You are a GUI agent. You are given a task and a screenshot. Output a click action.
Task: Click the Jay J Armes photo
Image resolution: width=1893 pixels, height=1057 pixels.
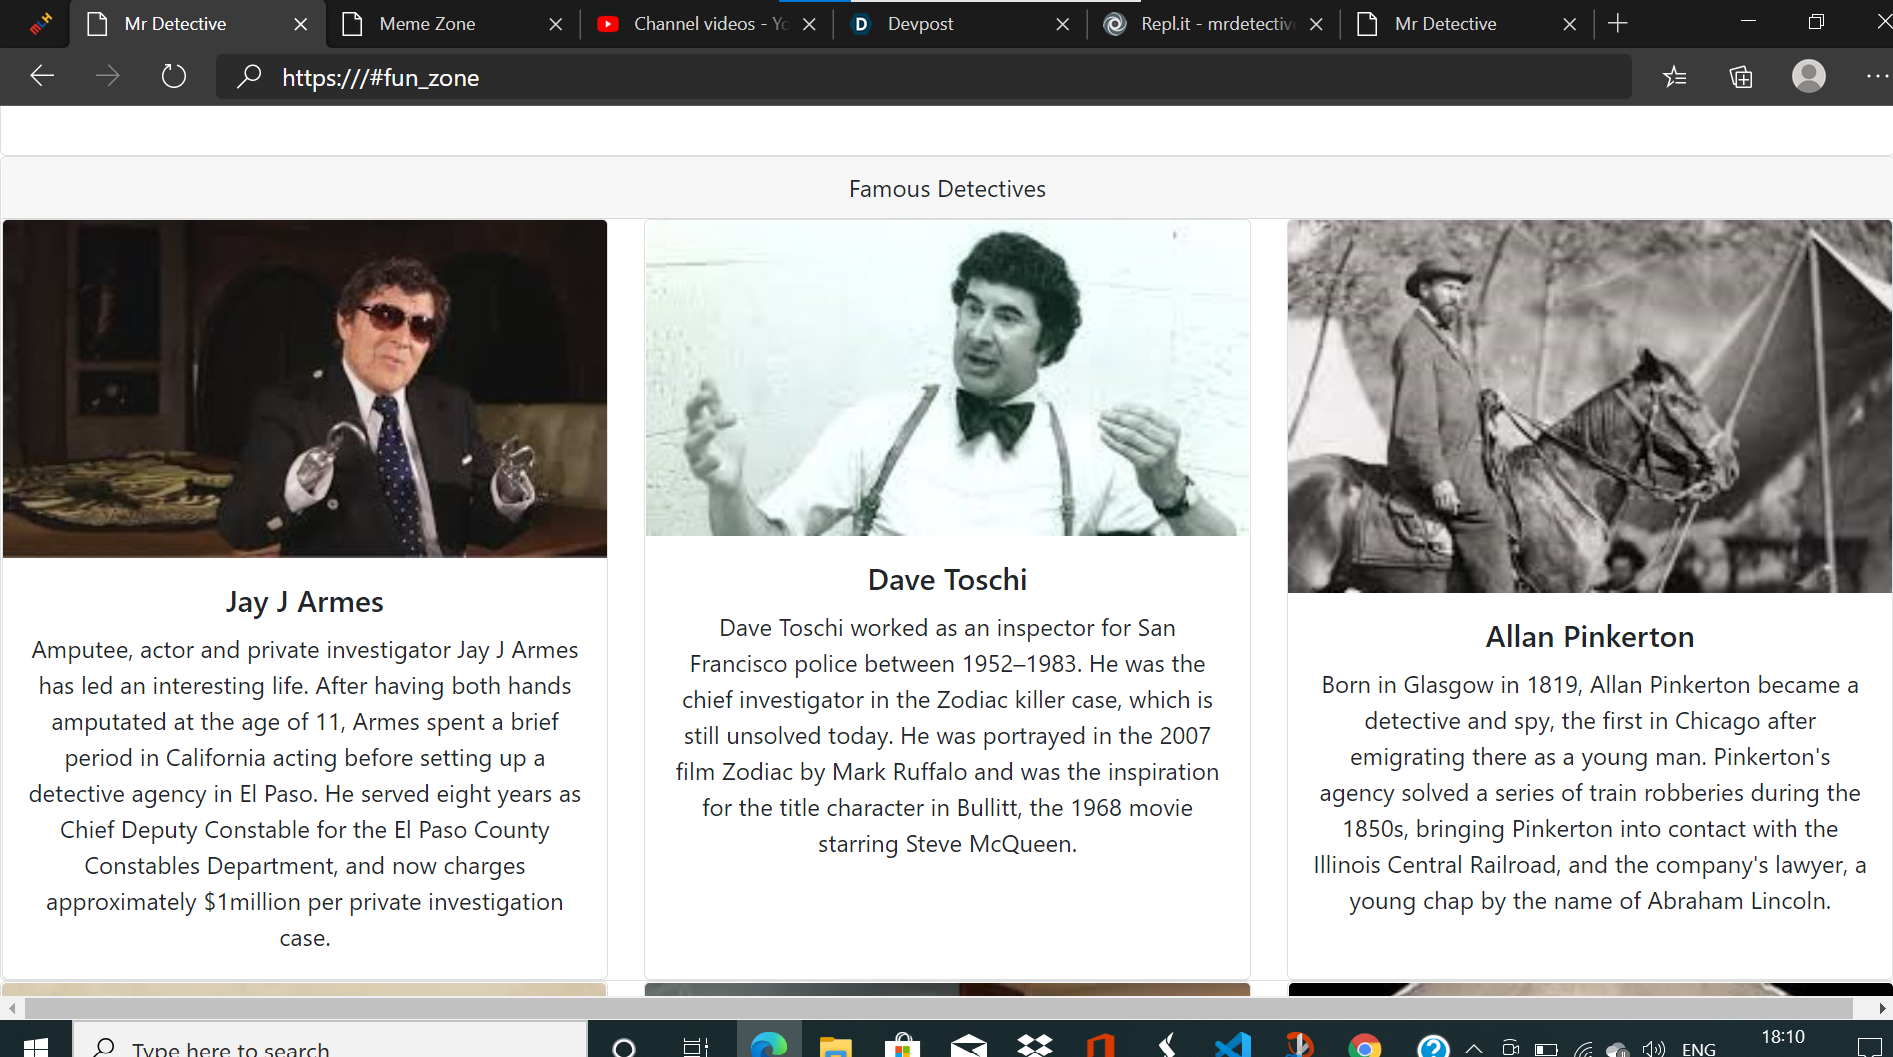tap(305, 389)
